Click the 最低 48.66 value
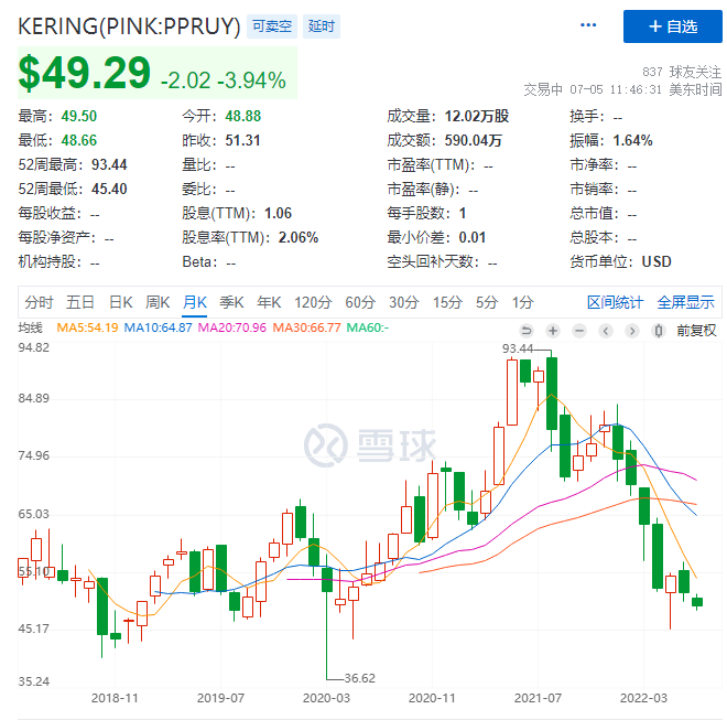 click(79, 140)
